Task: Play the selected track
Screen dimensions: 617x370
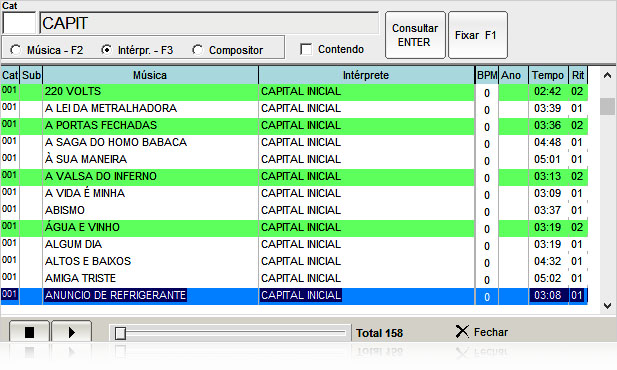Action: click(x=71, y=332)
